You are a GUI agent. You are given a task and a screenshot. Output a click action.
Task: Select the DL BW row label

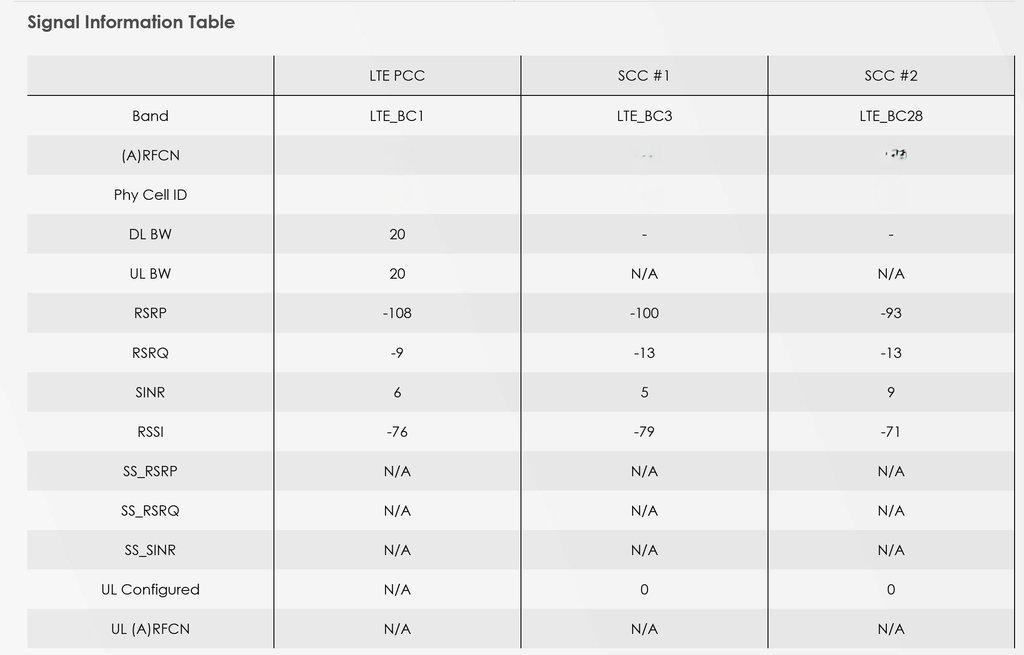coord(150,234)
